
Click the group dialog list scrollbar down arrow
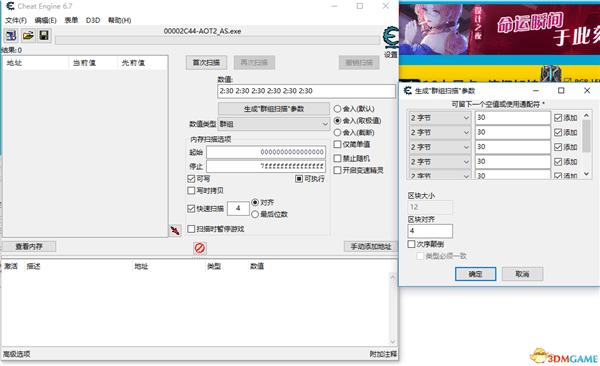coord(587,174)
